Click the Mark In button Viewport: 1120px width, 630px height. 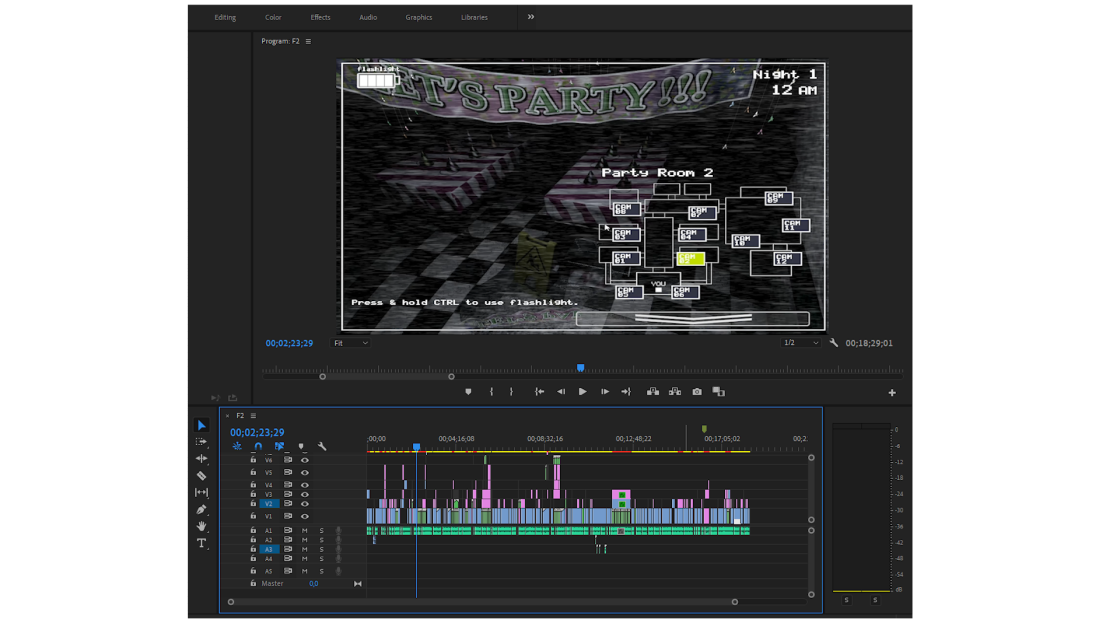point(491,392)
